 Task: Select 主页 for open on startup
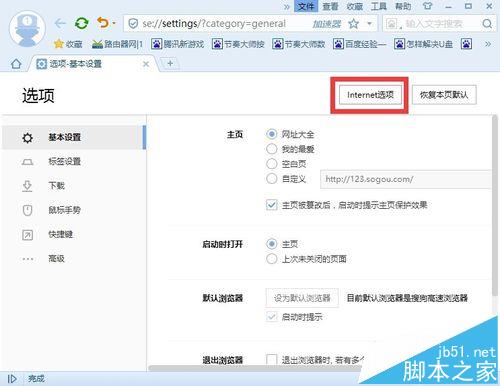pyautogui.click(x=272, y=244)
